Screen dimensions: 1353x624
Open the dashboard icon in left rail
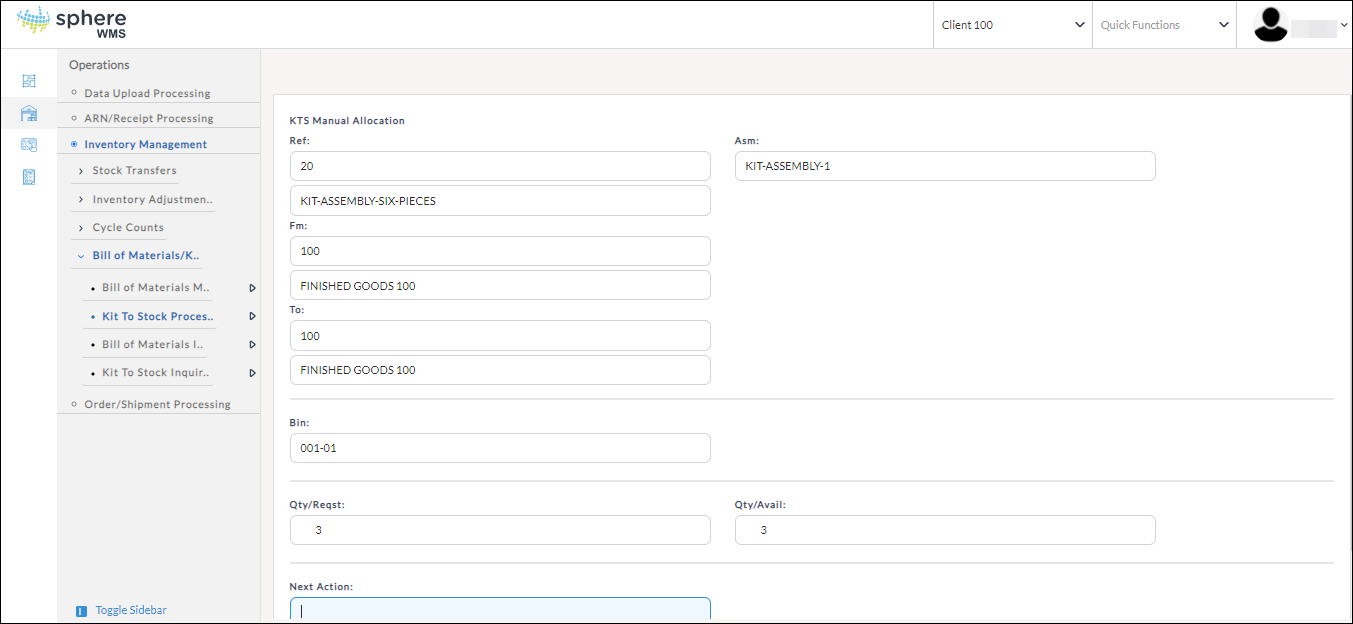point(29,81)
